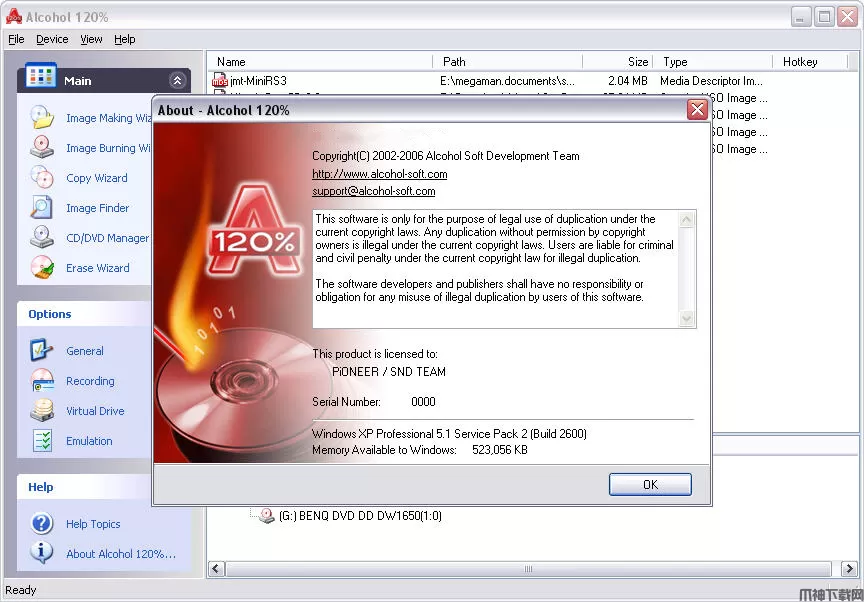
Task: Open CD/DVD Manager link in sidebar
Action: [x=107, y=238]
